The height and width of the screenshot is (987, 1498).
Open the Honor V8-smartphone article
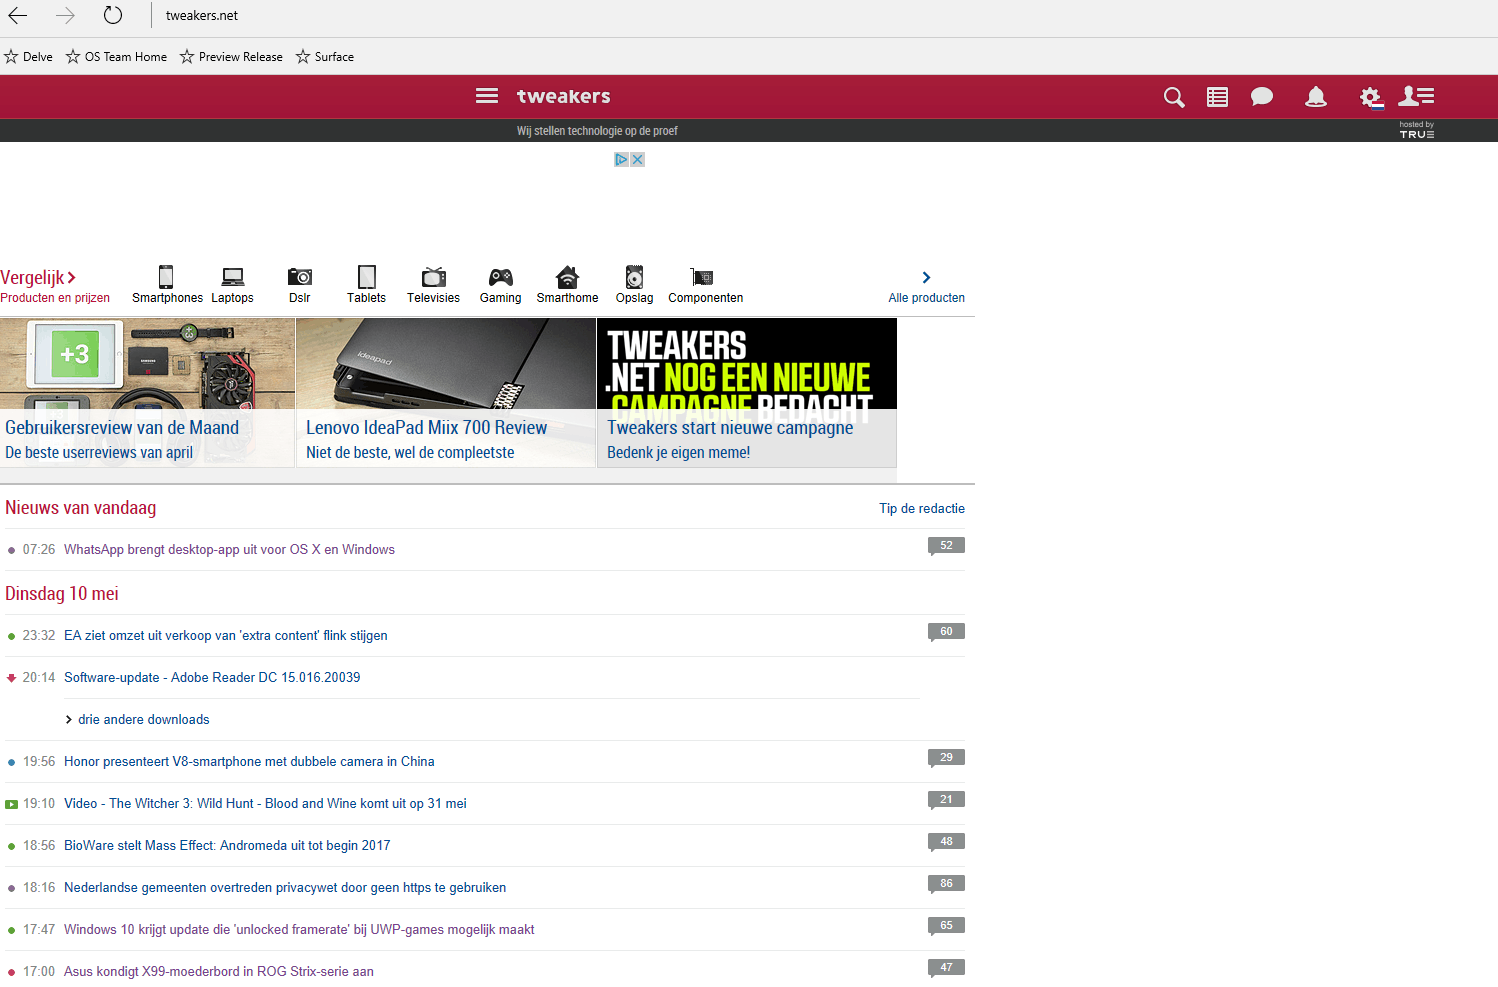pos(249,761)
